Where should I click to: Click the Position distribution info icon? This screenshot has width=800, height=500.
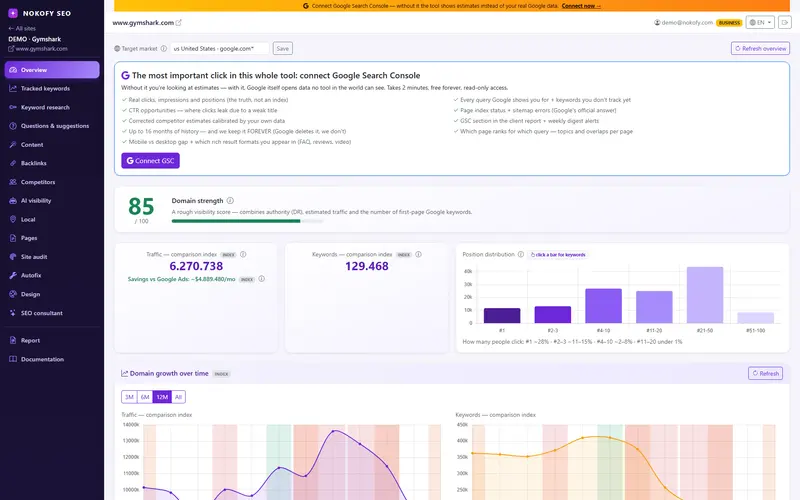(x=521, y=254)
